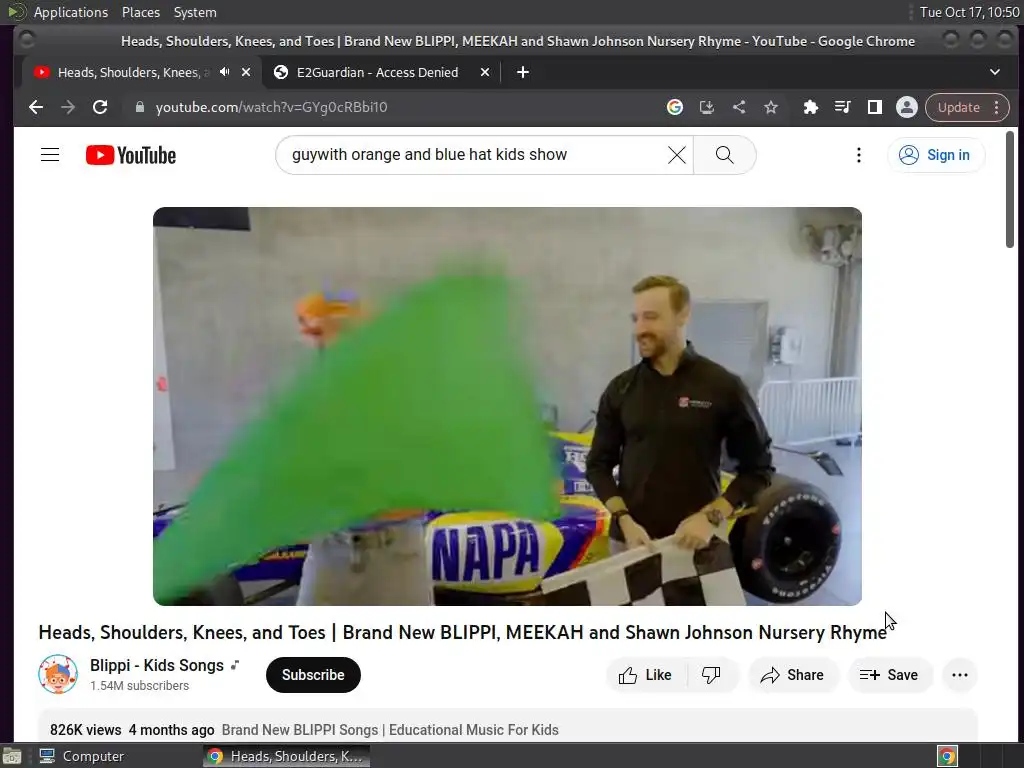The image size is (1024, 768).
Task: Open Google lens icon in address bar
Action: [675, 107]
